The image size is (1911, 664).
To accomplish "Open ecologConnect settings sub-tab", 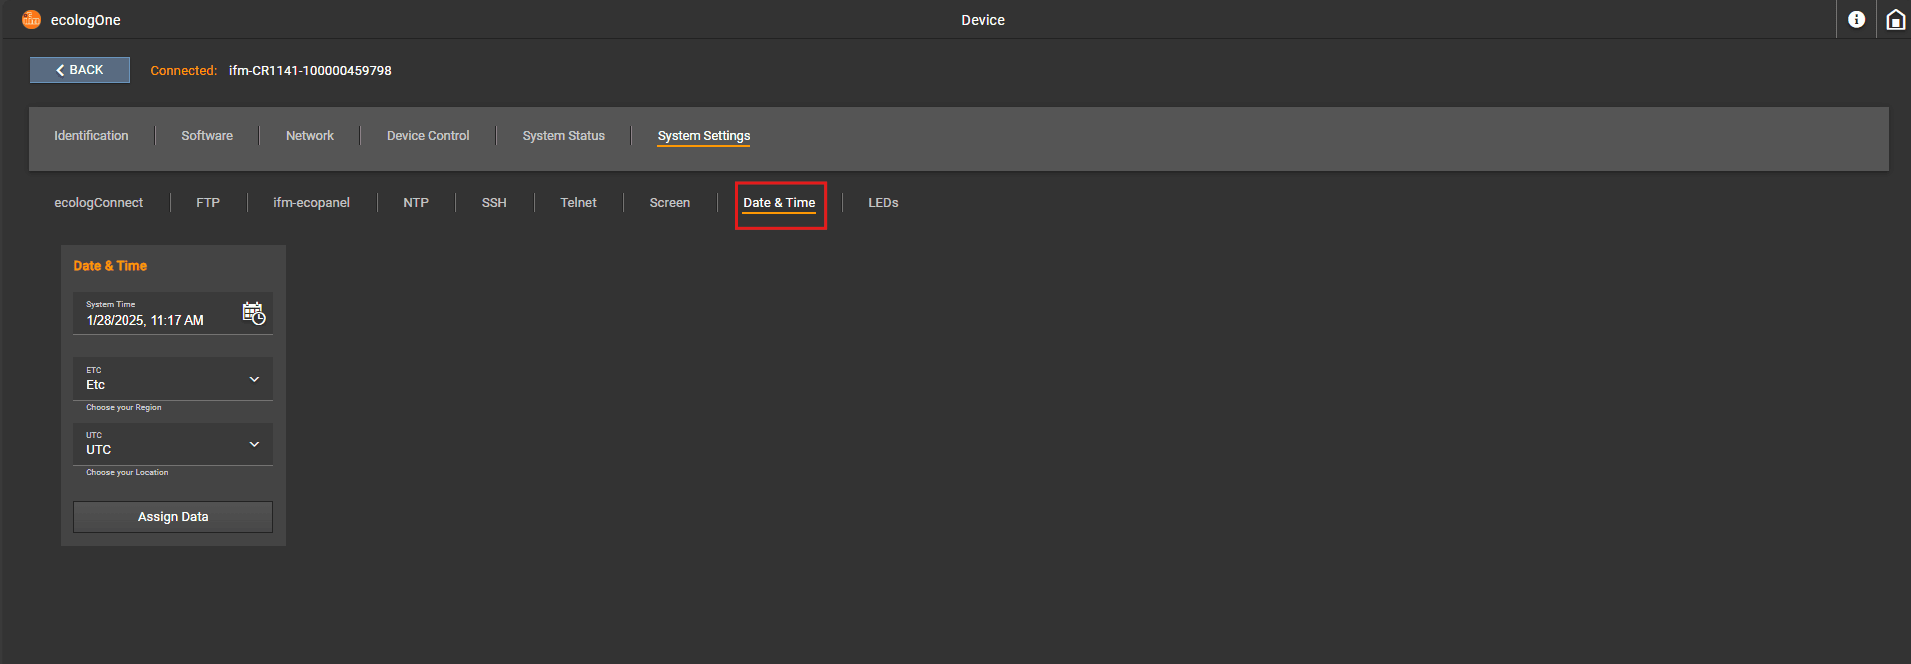I will pos(98,203).
